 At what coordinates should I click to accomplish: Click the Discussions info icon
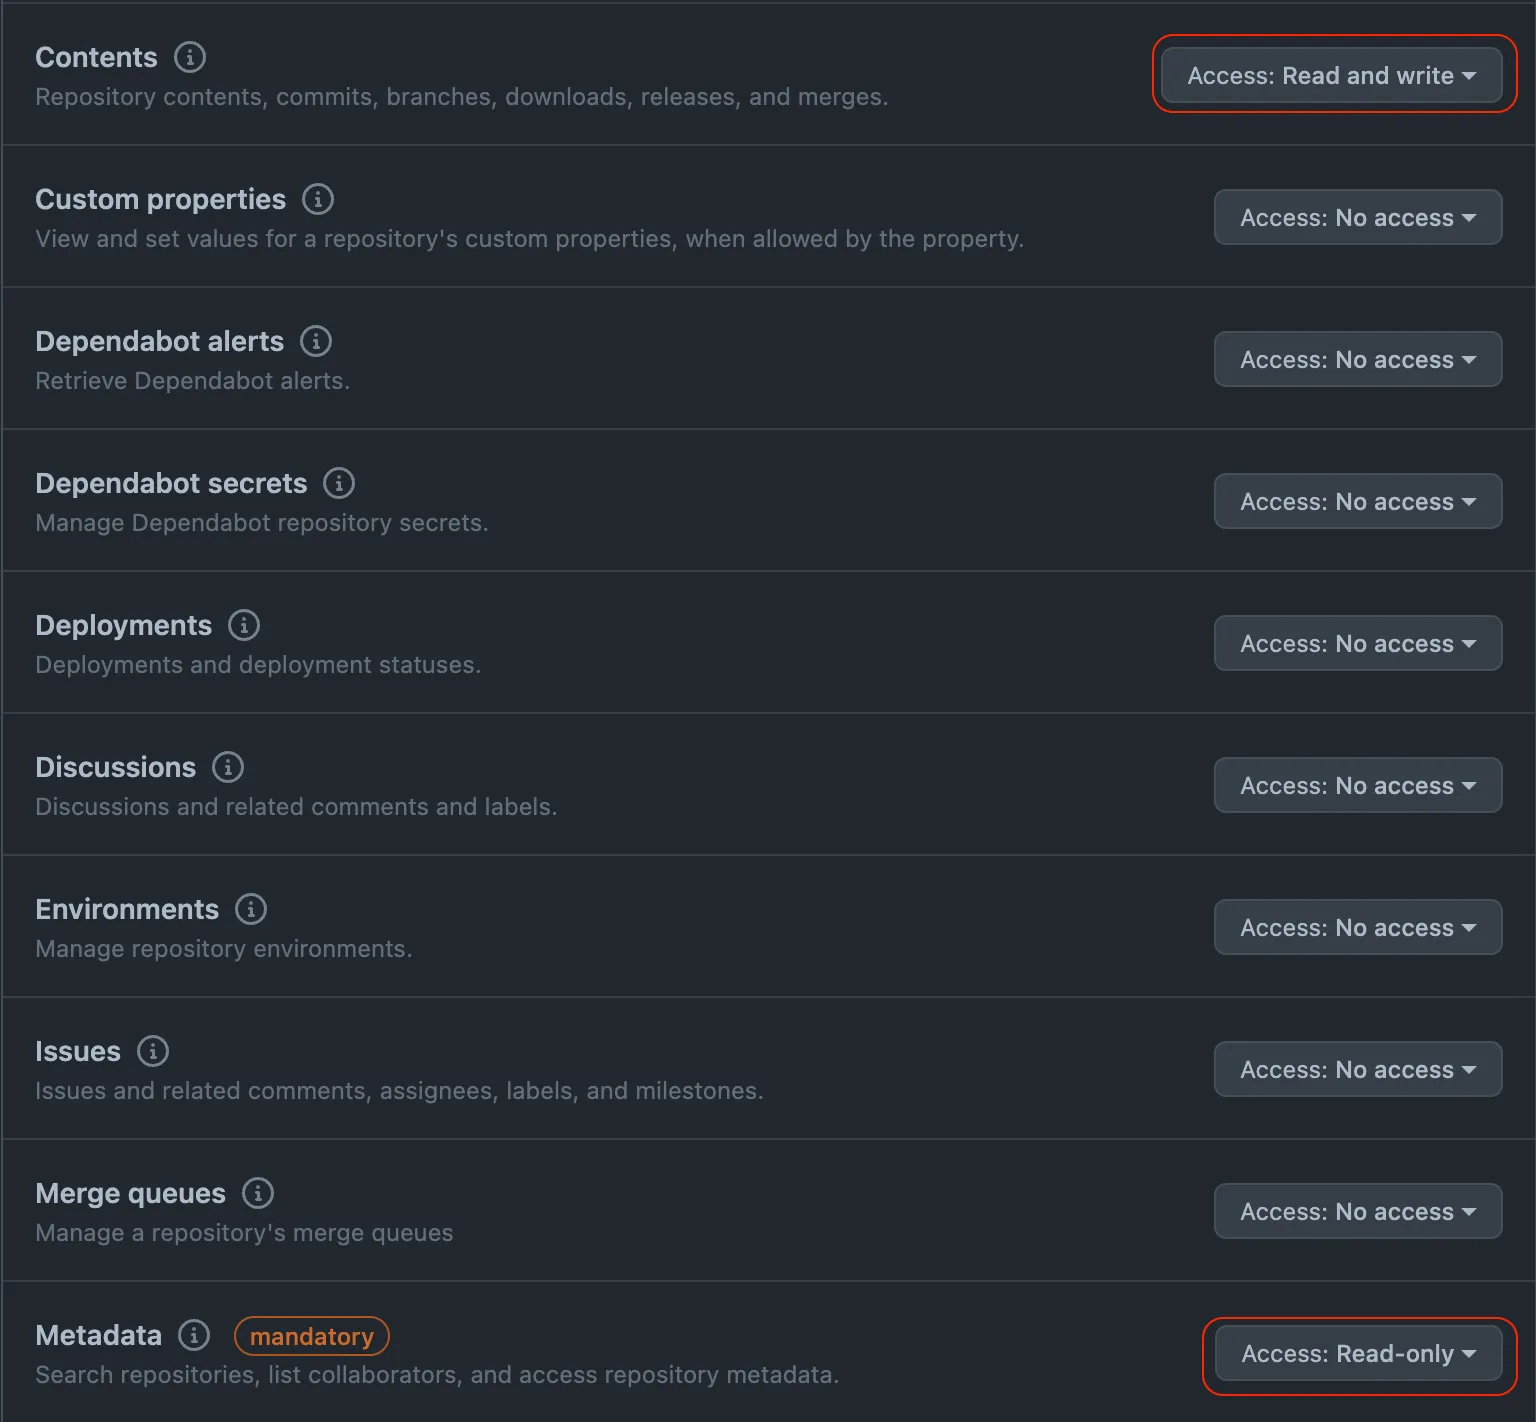[x=228, y=767]
